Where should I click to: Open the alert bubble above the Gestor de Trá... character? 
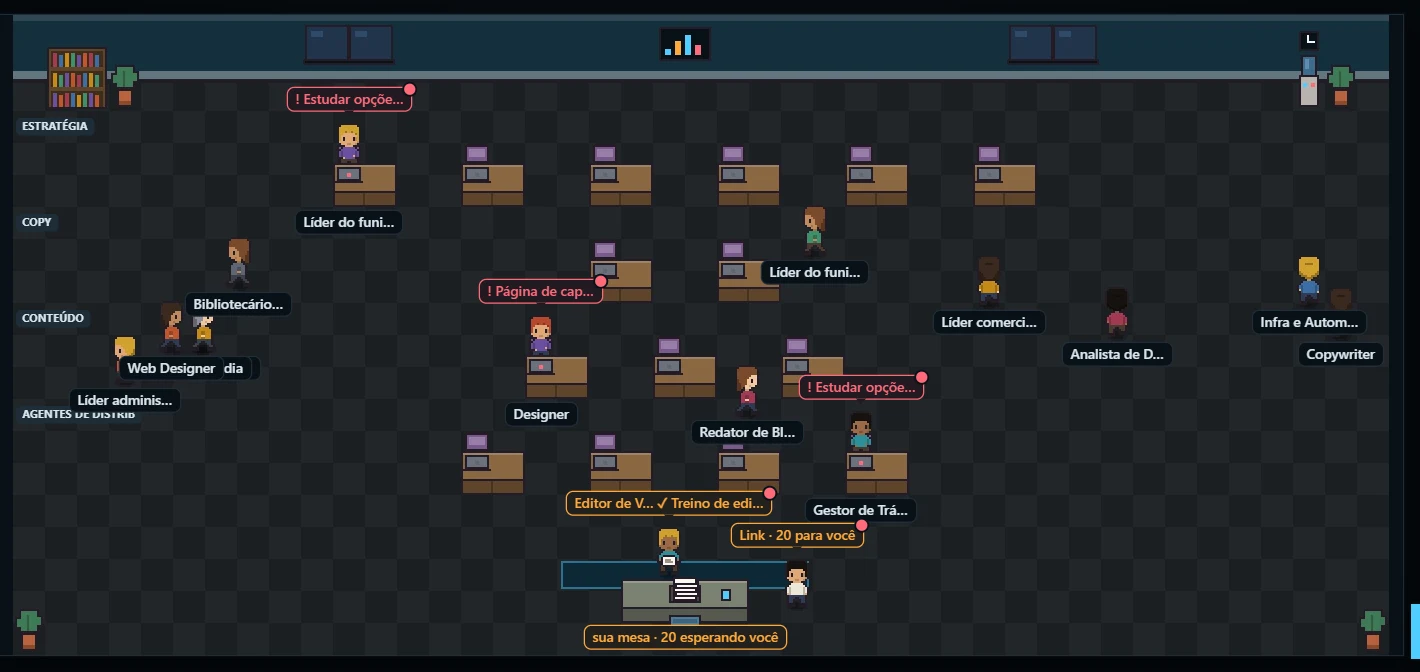pyautogui.click(x=861, y=388)
